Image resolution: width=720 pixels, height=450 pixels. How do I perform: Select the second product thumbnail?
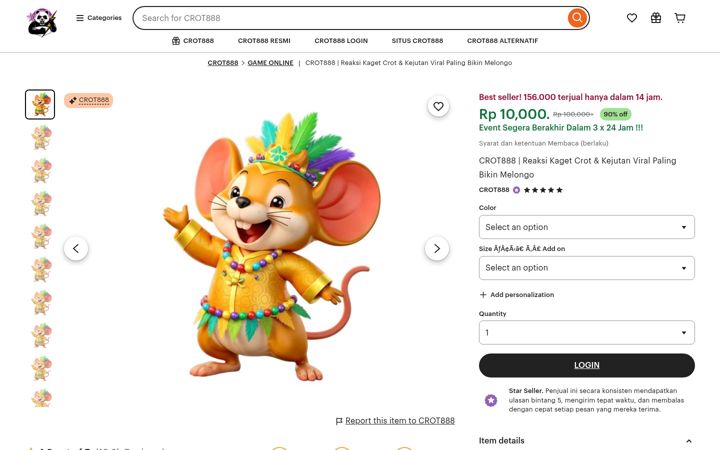pos(40,137)
